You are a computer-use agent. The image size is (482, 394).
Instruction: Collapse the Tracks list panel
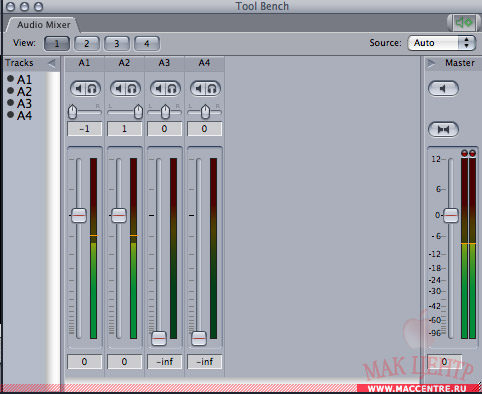pos(52,63)
